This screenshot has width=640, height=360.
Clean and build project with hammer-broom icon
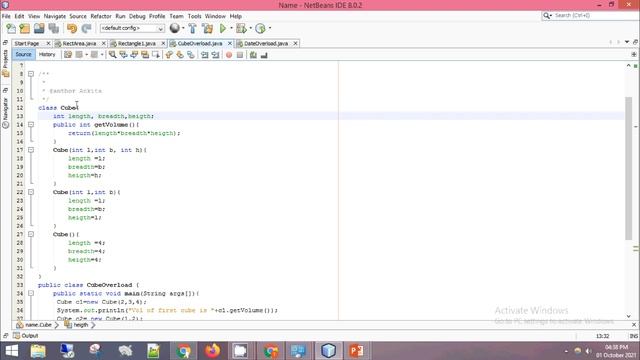[207, 28]
